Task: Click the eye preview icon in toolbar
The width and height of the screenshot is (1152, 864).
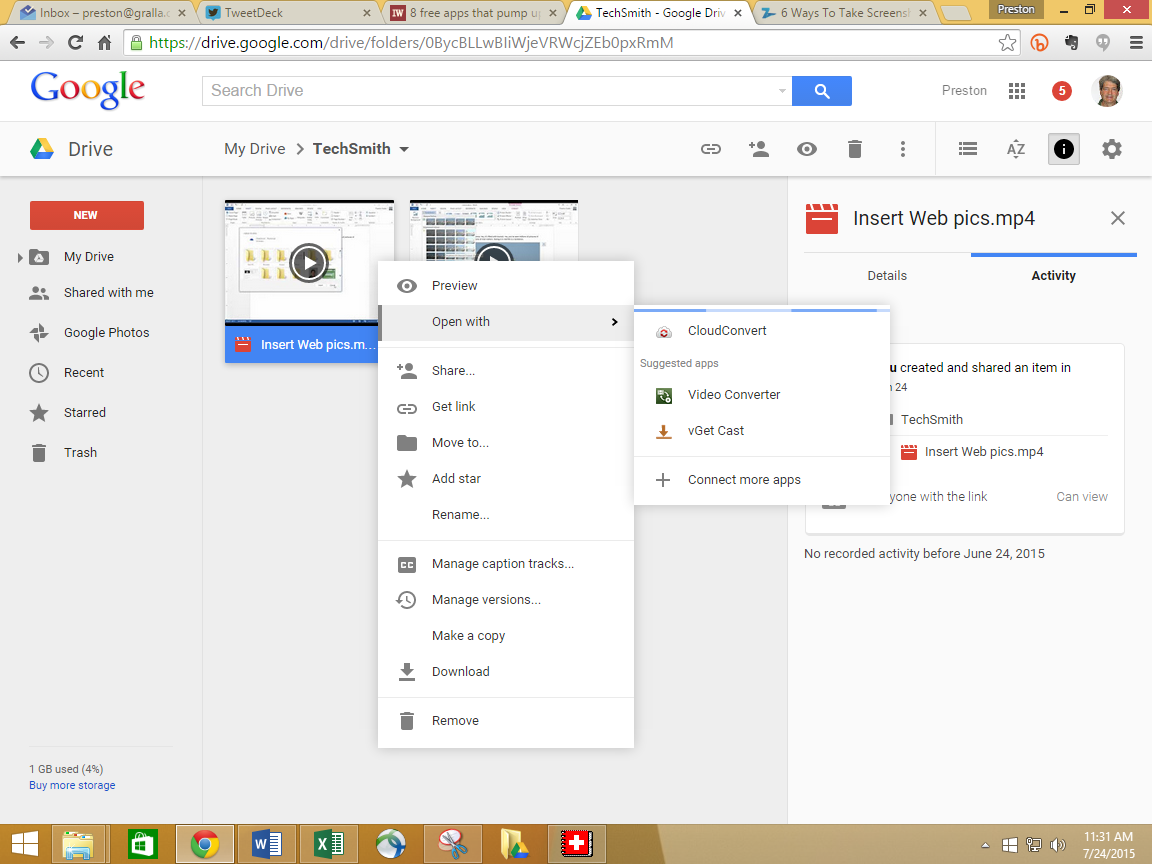Action: 807,149
